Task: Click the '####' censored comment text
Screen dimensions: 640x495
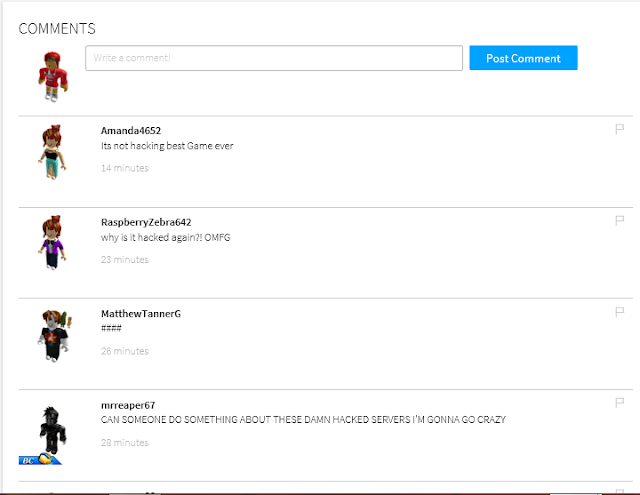Action: 111,328
